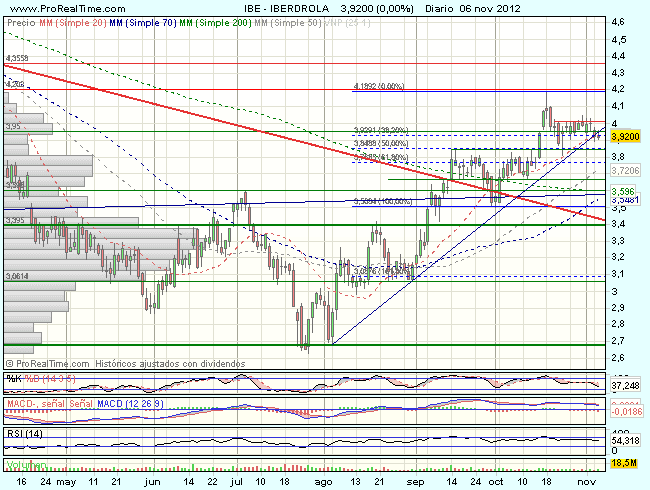Click the %K %D (14 3 5) stochastic label
650x490 pixels.
41,378
